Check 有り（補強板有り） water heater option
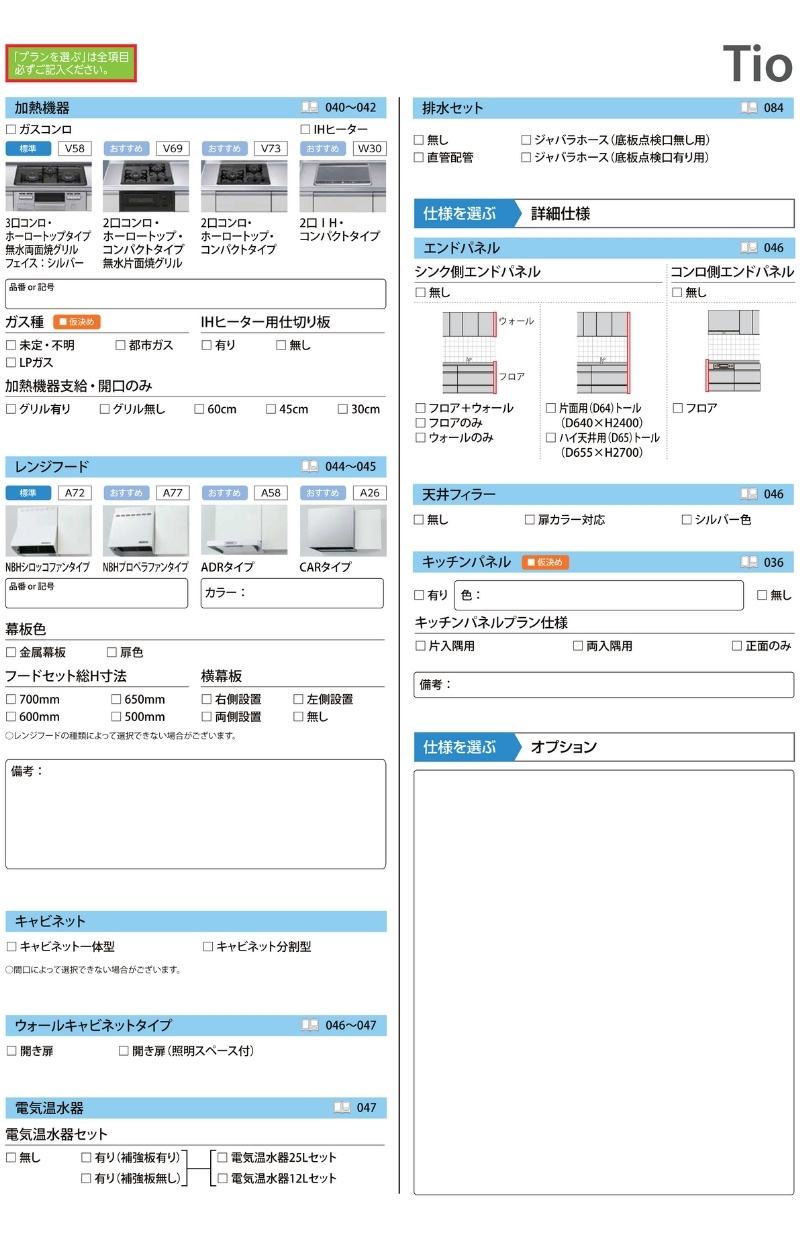 (x=86, y=1158)
